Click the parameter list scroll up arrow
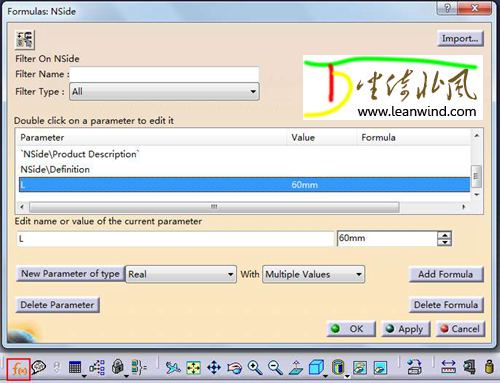This screenshot has width=500, height=383. tap(476, 136)
